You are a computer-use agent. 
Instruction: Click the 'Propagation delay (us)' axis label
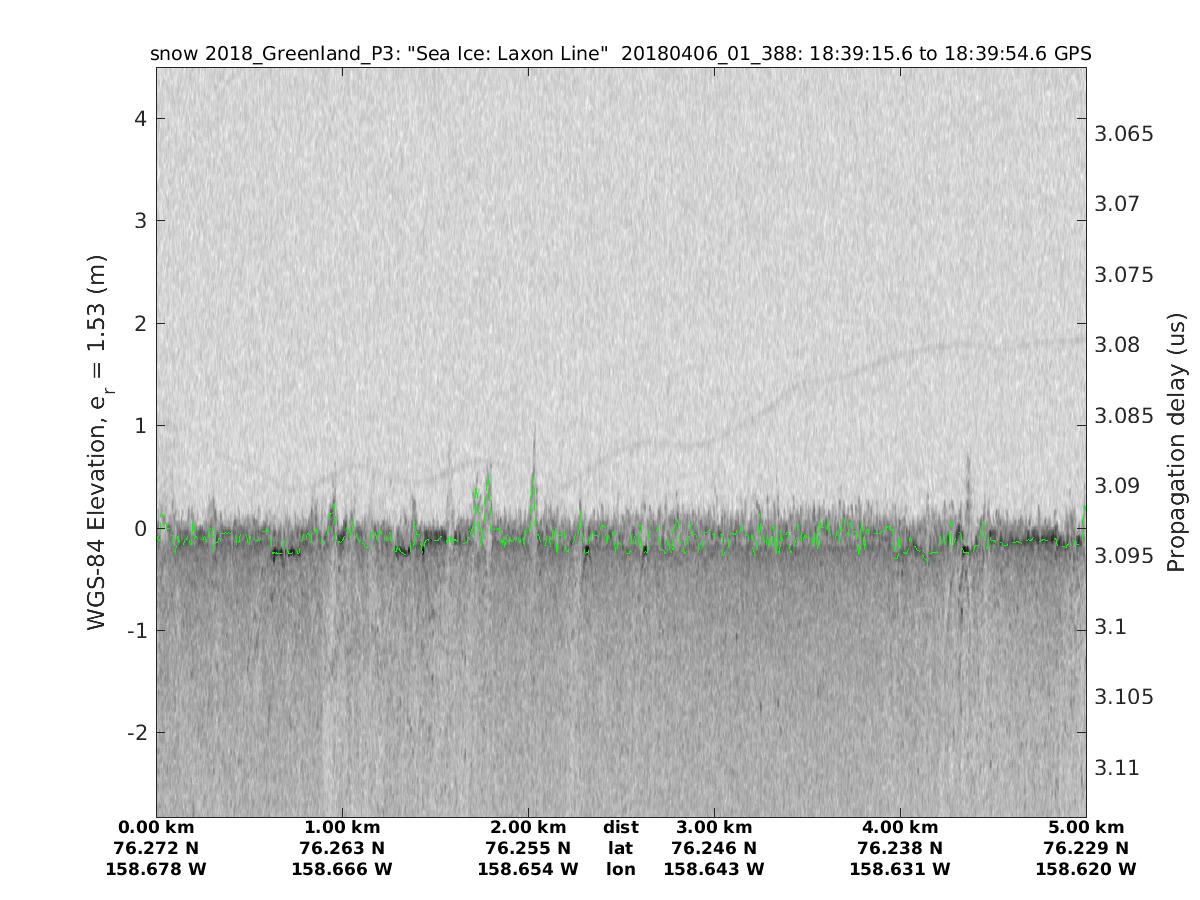[x=1175, y=442]
